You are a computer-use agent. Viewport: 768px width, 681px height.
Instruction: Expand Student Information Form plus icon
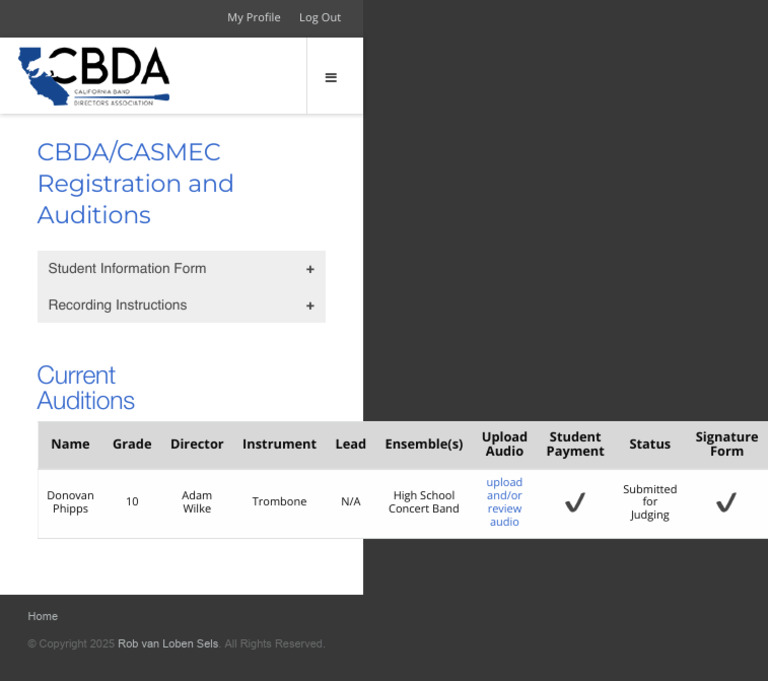[x=310, y=269]
